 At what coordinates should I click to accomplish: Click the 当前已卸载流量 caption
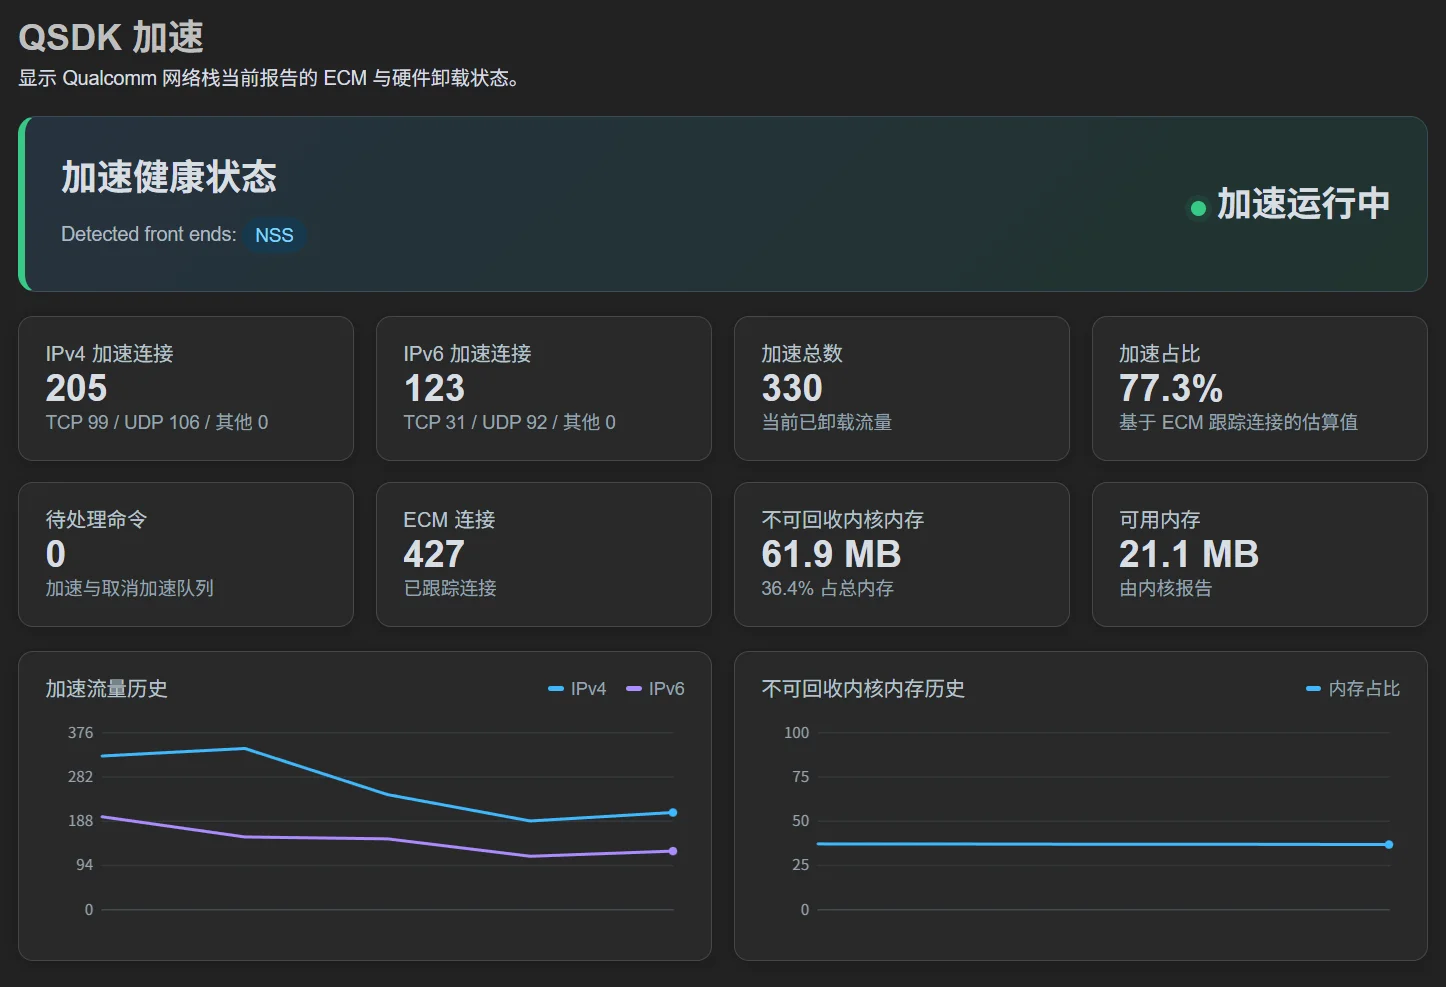[827, 422]
